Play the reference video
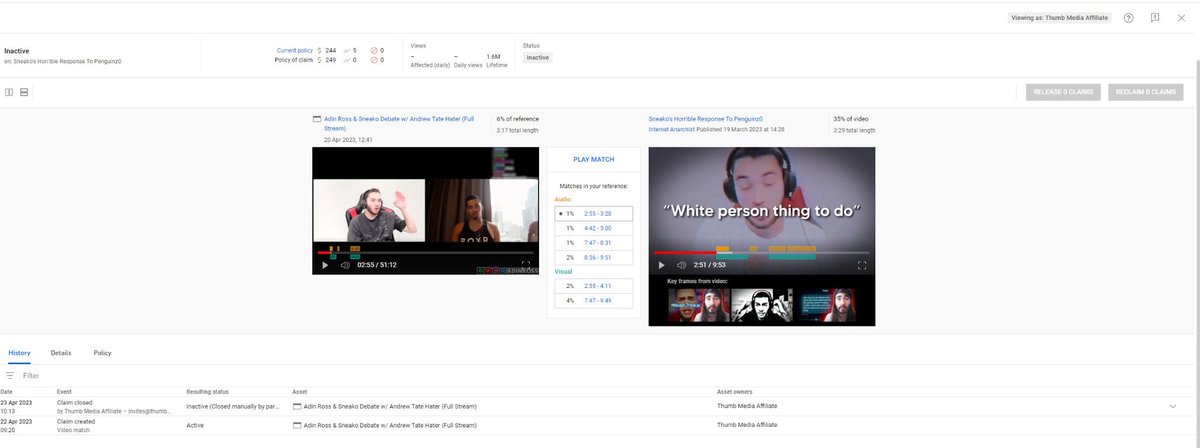Viewport: 1200px width, 448px height. 325,265
